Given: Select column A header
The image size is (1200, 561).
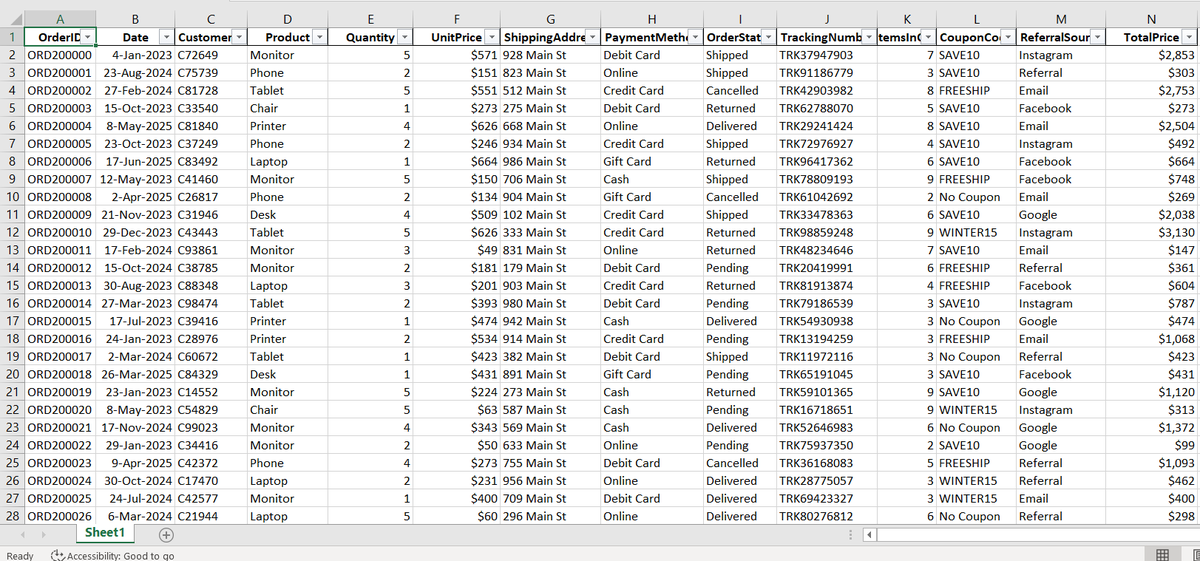Looking at the screenshot, I should click(60, 18).
